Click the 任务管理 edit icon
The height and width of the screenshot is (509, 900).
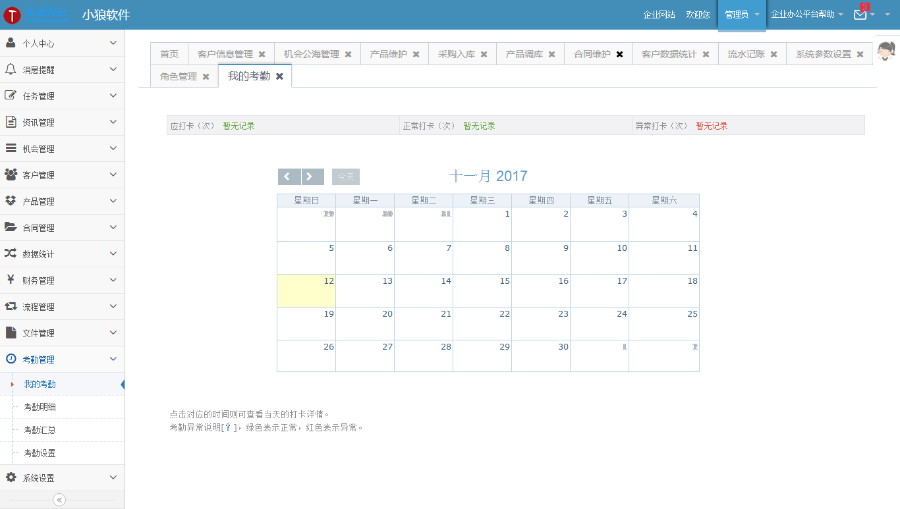(10, 95)
